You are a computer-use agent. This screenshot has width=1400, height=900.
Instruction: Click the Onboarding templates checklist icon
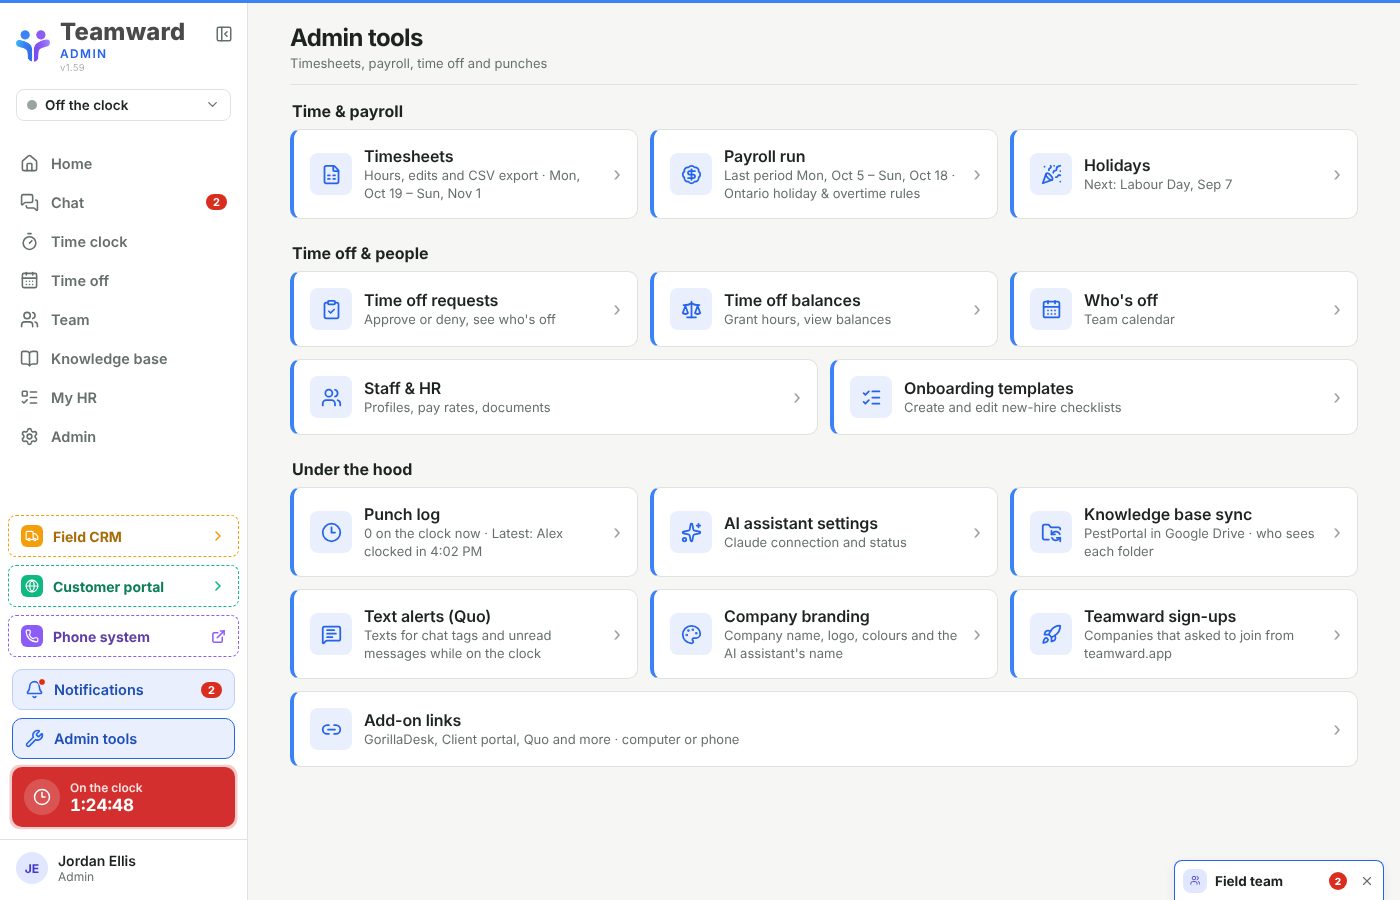[x=871, y=397]
